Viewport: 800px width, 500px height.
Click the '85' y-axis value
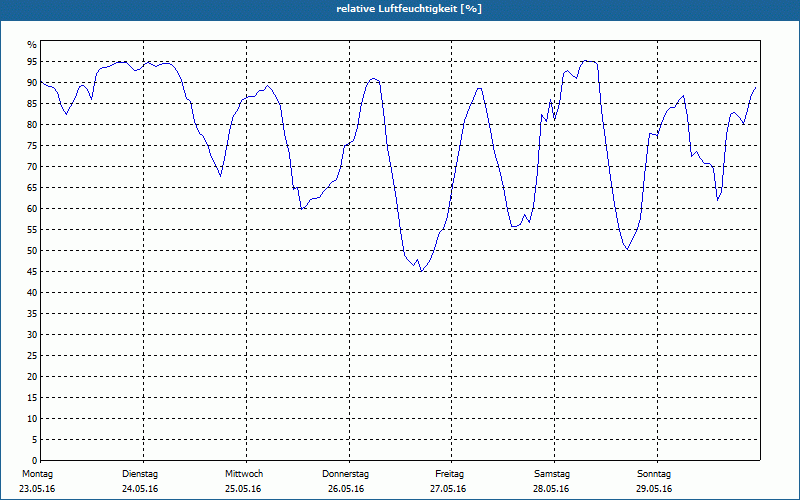pyautogui.click(x=32, y=104)
